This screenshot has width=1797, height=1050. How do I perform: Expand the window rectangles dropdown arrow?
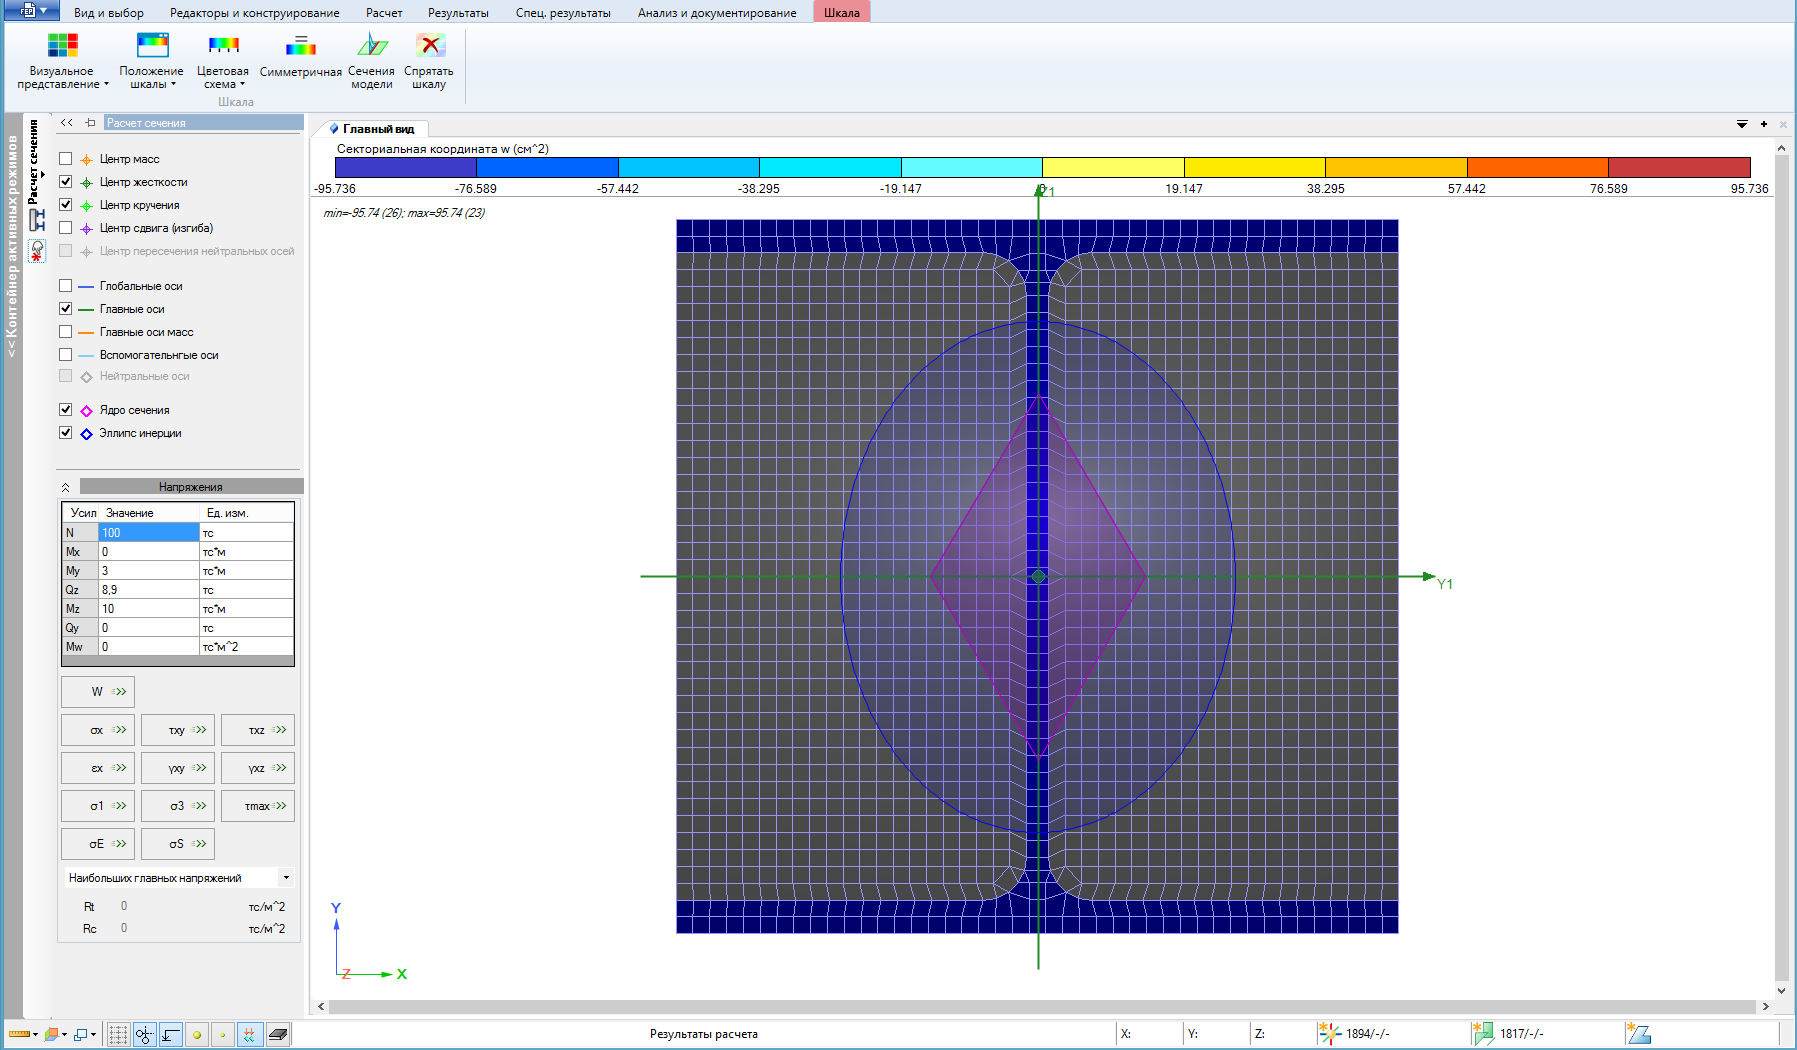(x=94, y=1034)
